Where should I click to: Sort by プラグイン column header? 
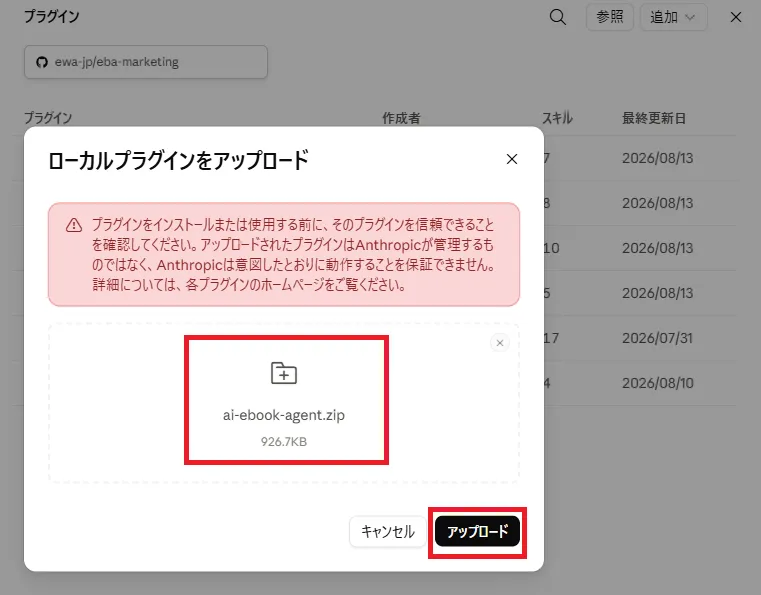48,118
